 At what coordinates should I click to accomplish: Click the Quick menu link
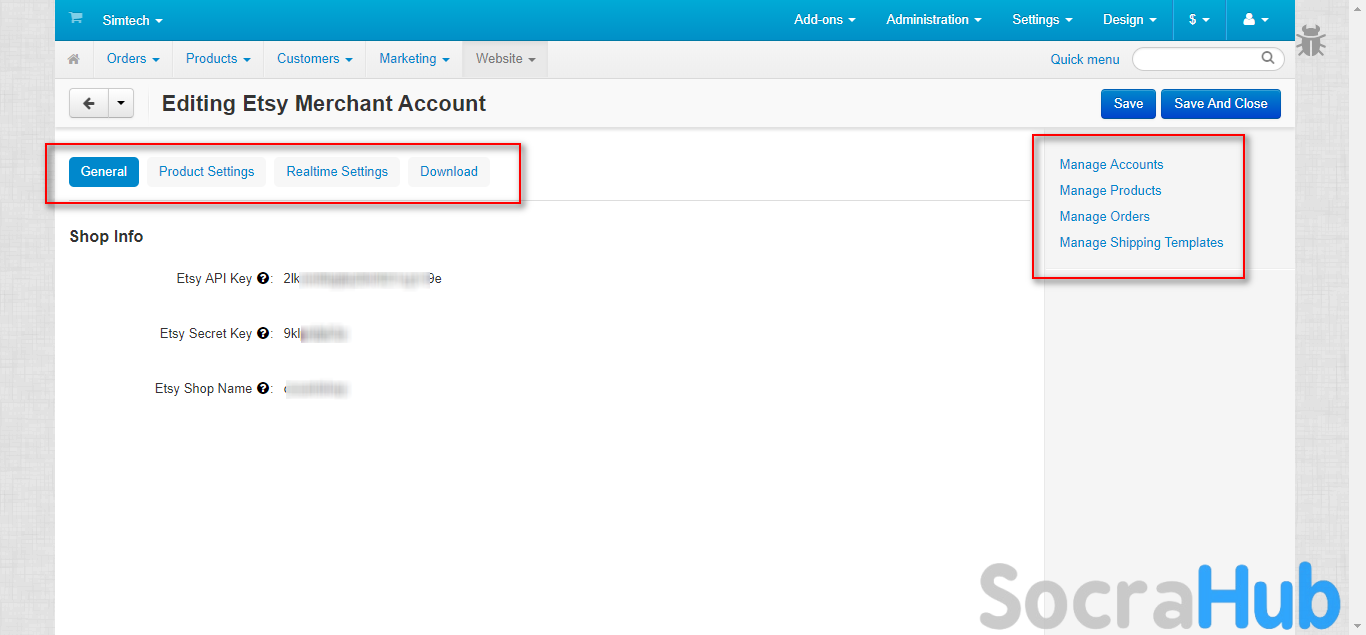(x=1085, y=59)
